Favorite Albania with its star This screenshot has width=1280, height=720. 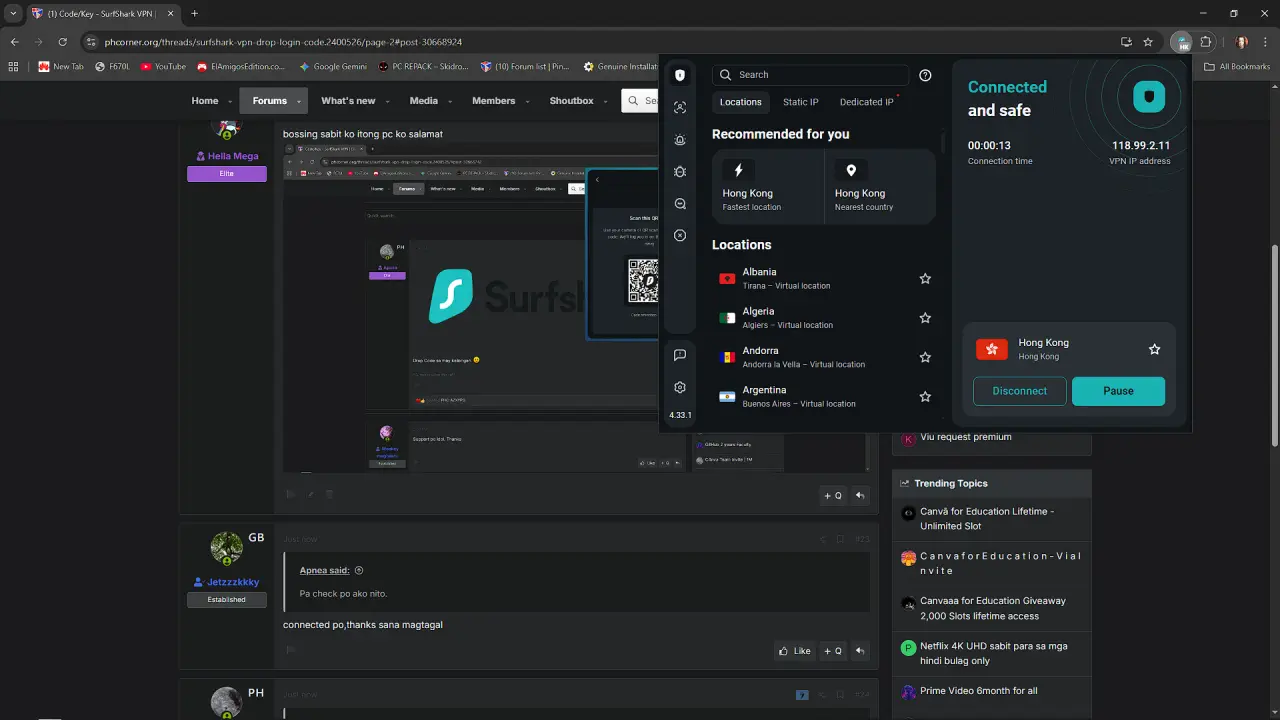[x=925, y=279]
